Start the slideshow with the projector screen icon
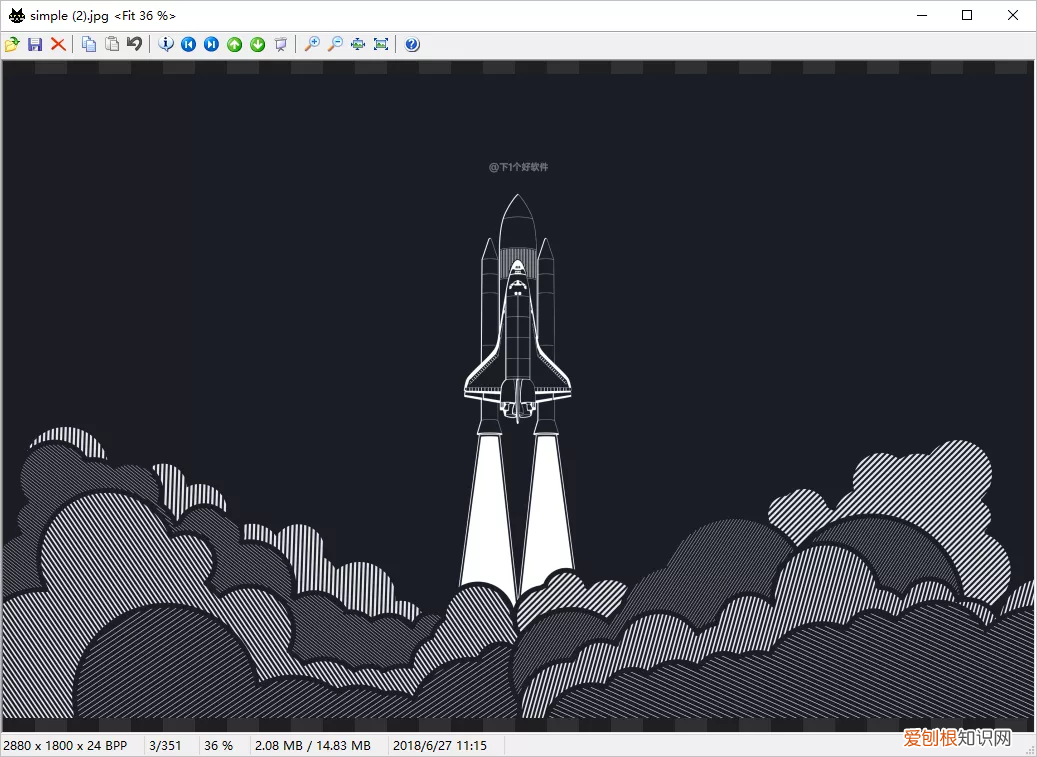The height and width of the screenshot is (757, 1037). pos(280,44)
